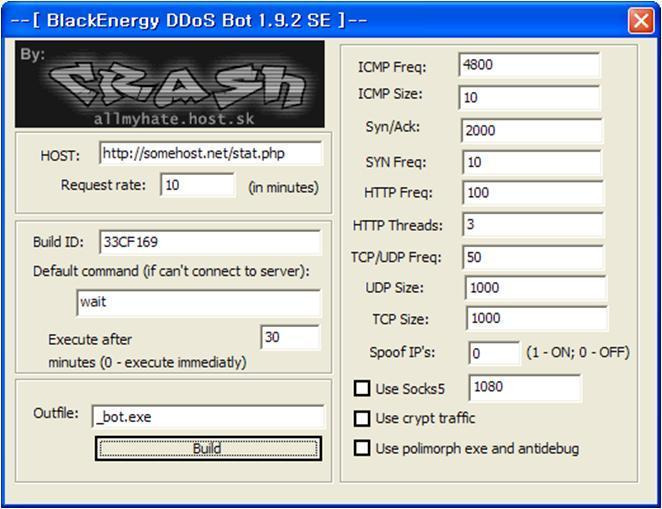The height and width of the screenshot is (509, 662).
Task: Click the "Default command" label text
Action: click(171, 271)
